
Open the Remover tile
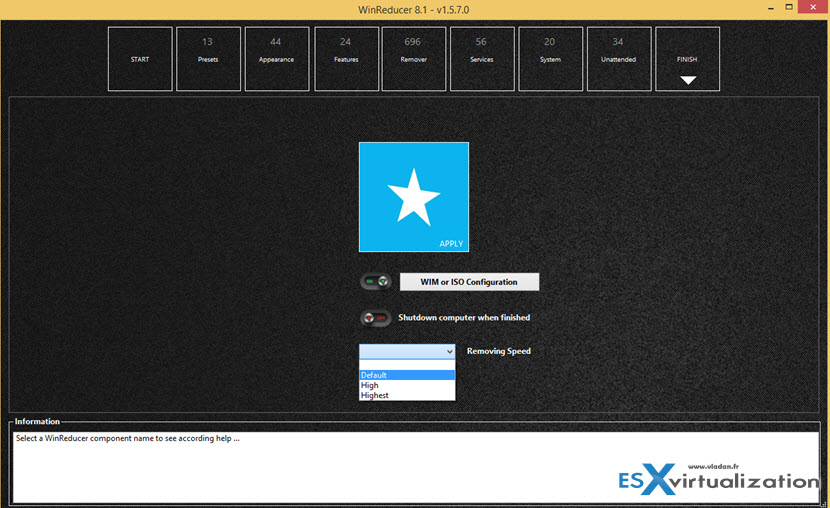click(413, 59)
